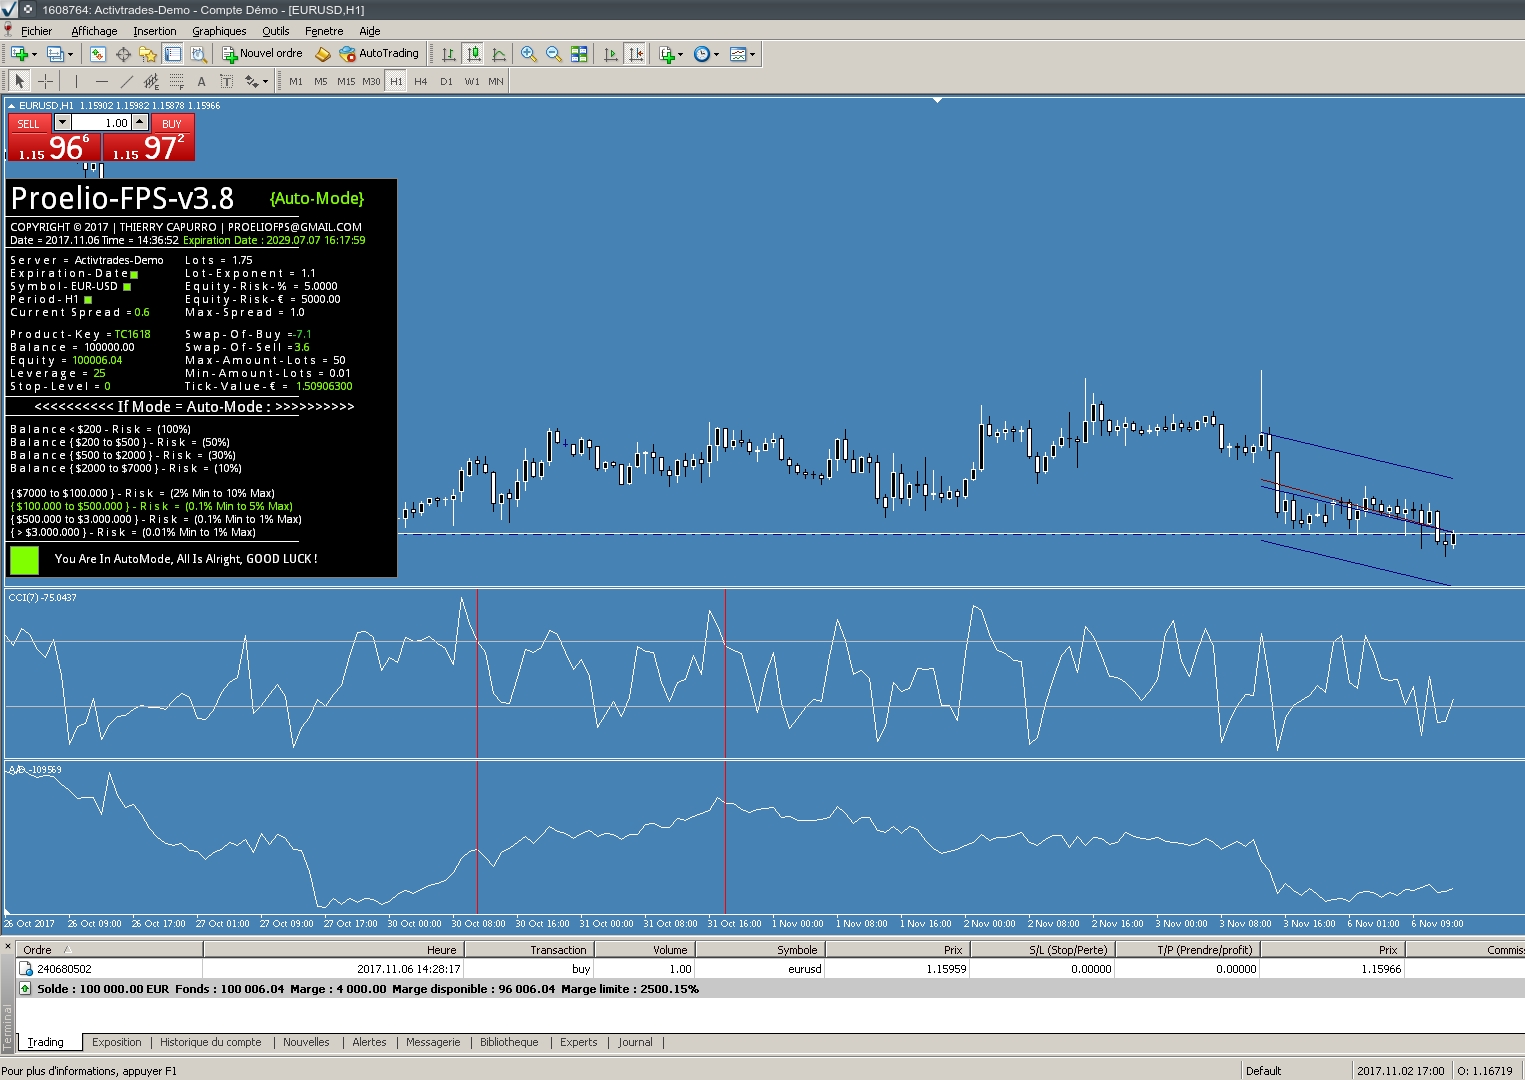Open the new chart dropdown arrow
Viewport: 1525px width, 1080px height.
point(35,54)
